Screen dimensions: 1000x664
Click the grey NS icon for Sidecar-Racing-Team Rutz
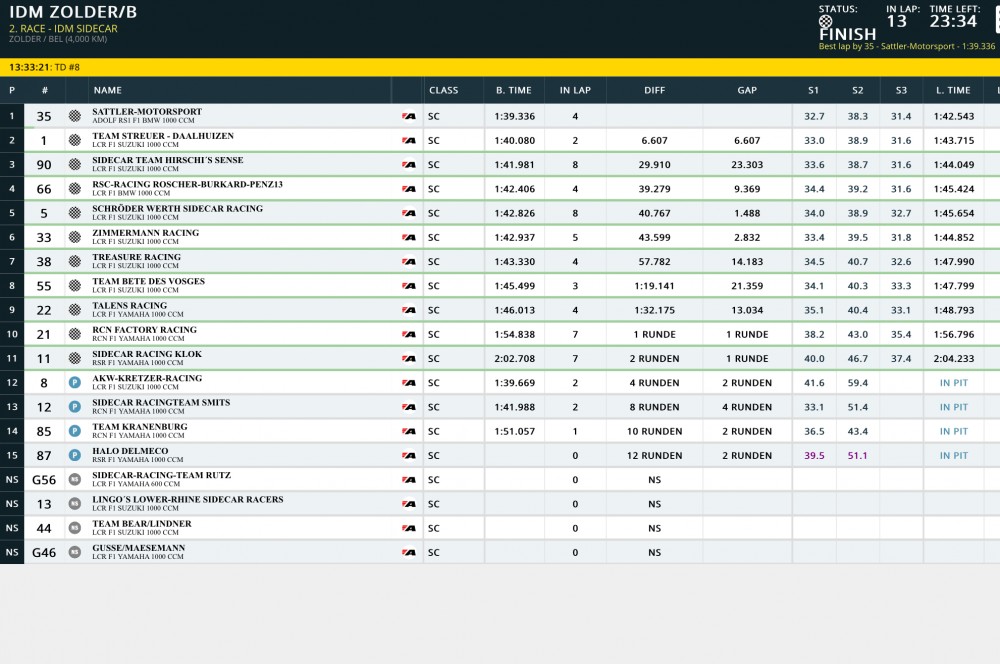click(75, 480)
